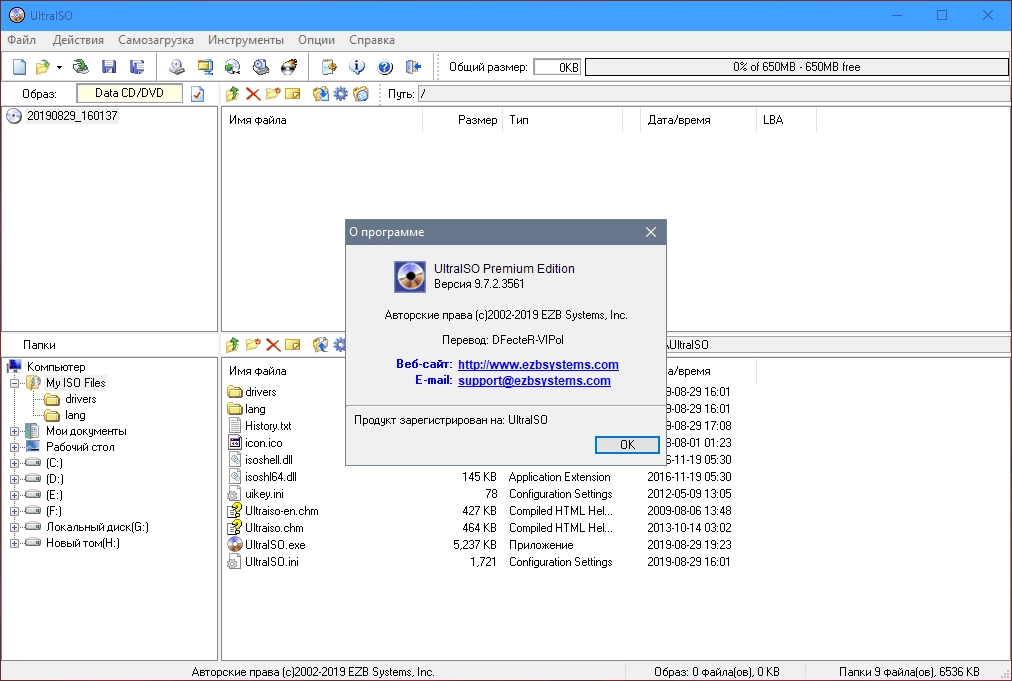Click the upper Up folder icon
Viewport: 1012px width, 681px height.
pyautogui.click(x=232, y=94)
